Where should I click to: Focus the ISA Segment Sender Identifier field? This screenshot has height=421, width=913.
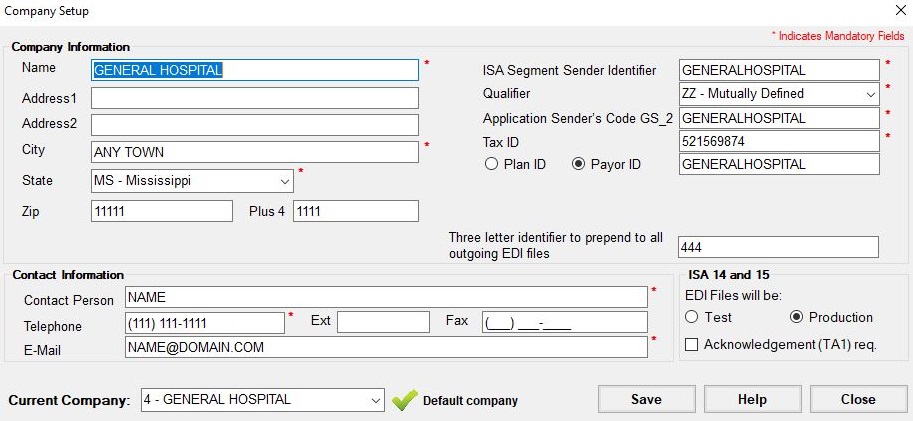click(x=779, y=70)
